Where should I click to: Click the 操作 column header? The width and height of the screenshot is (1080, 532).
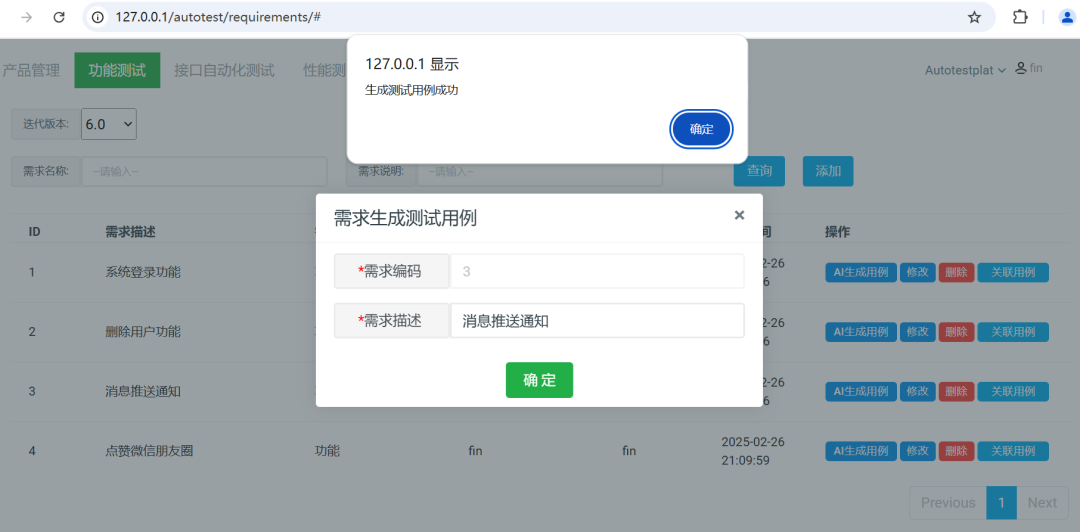coord(838,232)
